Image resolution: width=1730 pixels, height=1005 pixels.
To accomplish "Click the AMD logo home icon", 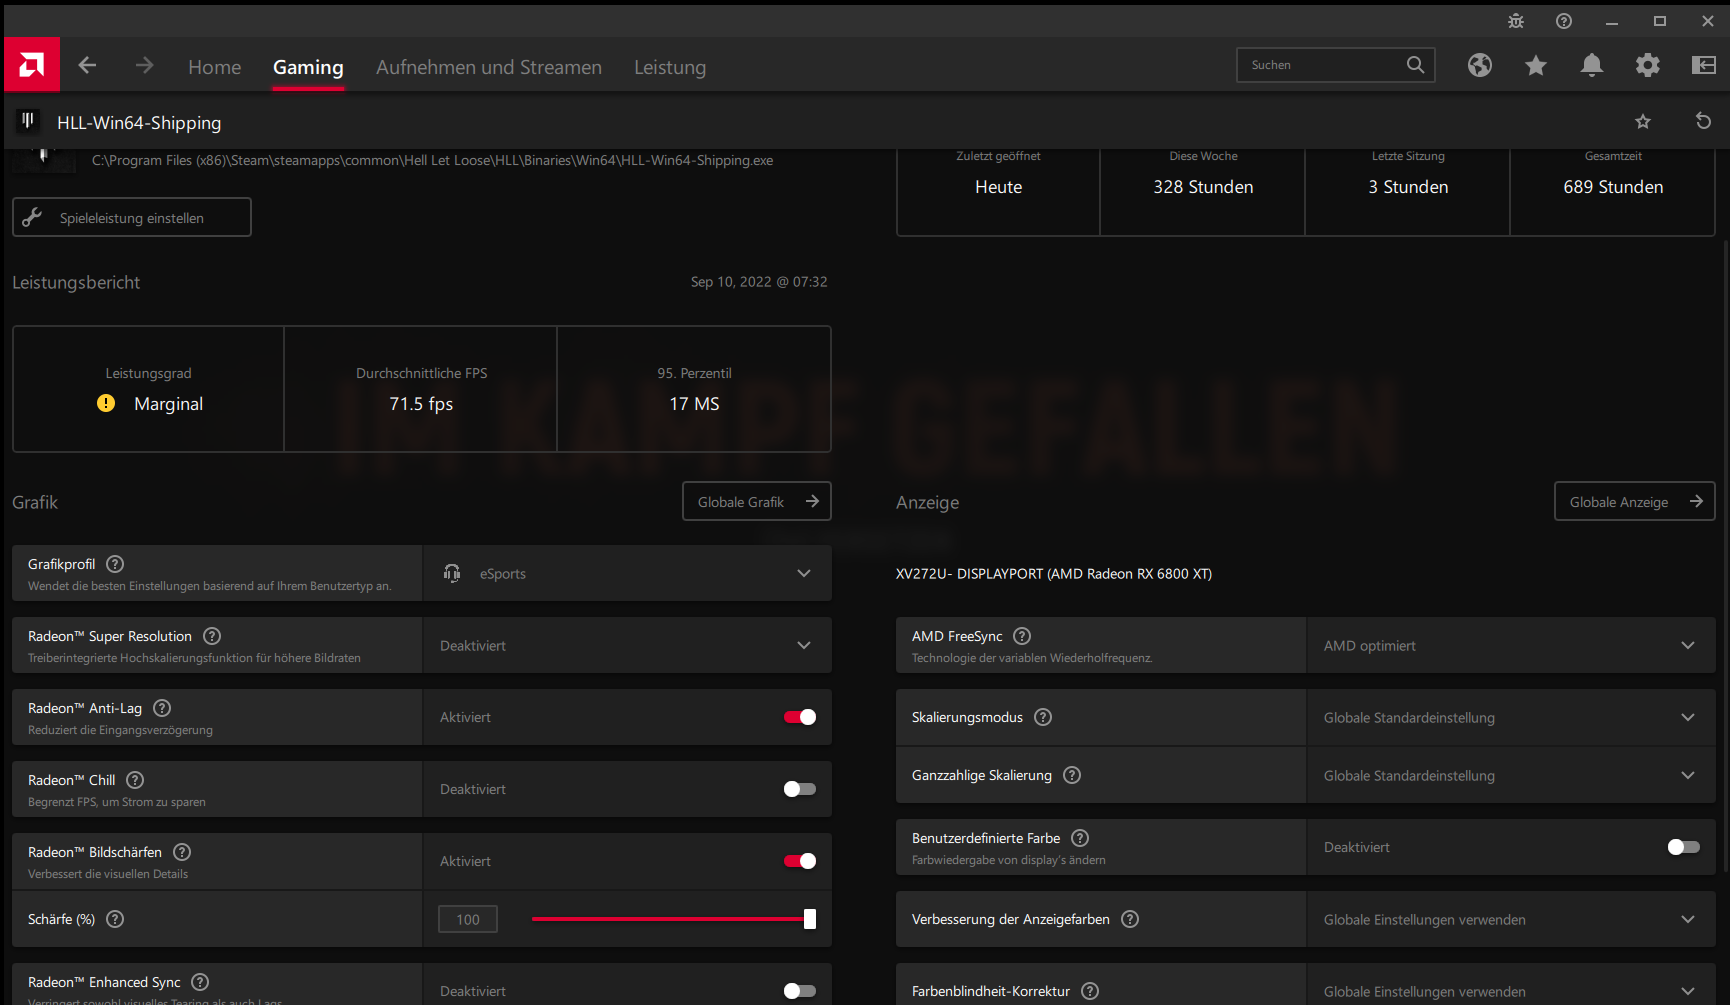I will tap(32, 65).
